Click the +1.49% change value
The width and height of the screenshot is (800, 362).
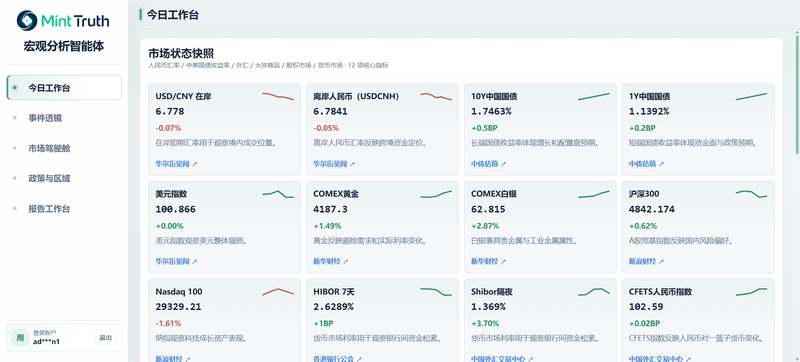pyautogui.click(x=328, y=226)
